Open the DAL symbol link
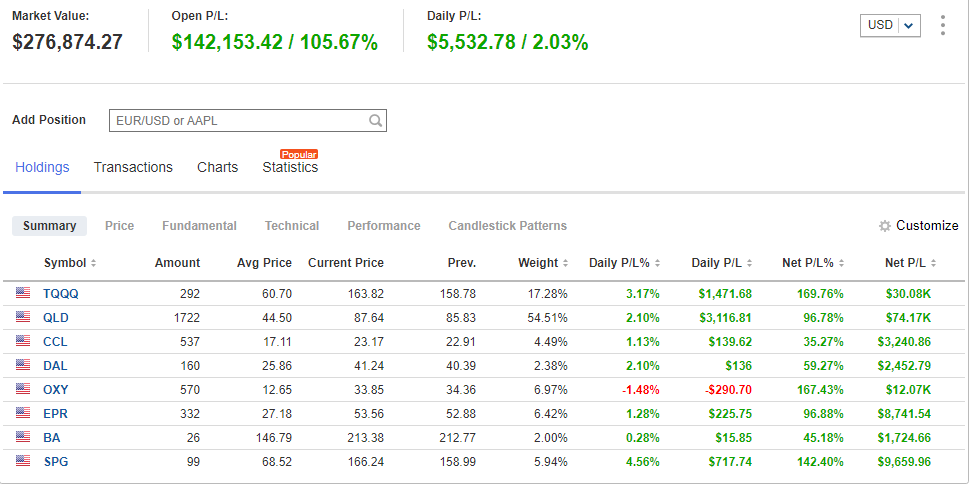 [55, 365]
